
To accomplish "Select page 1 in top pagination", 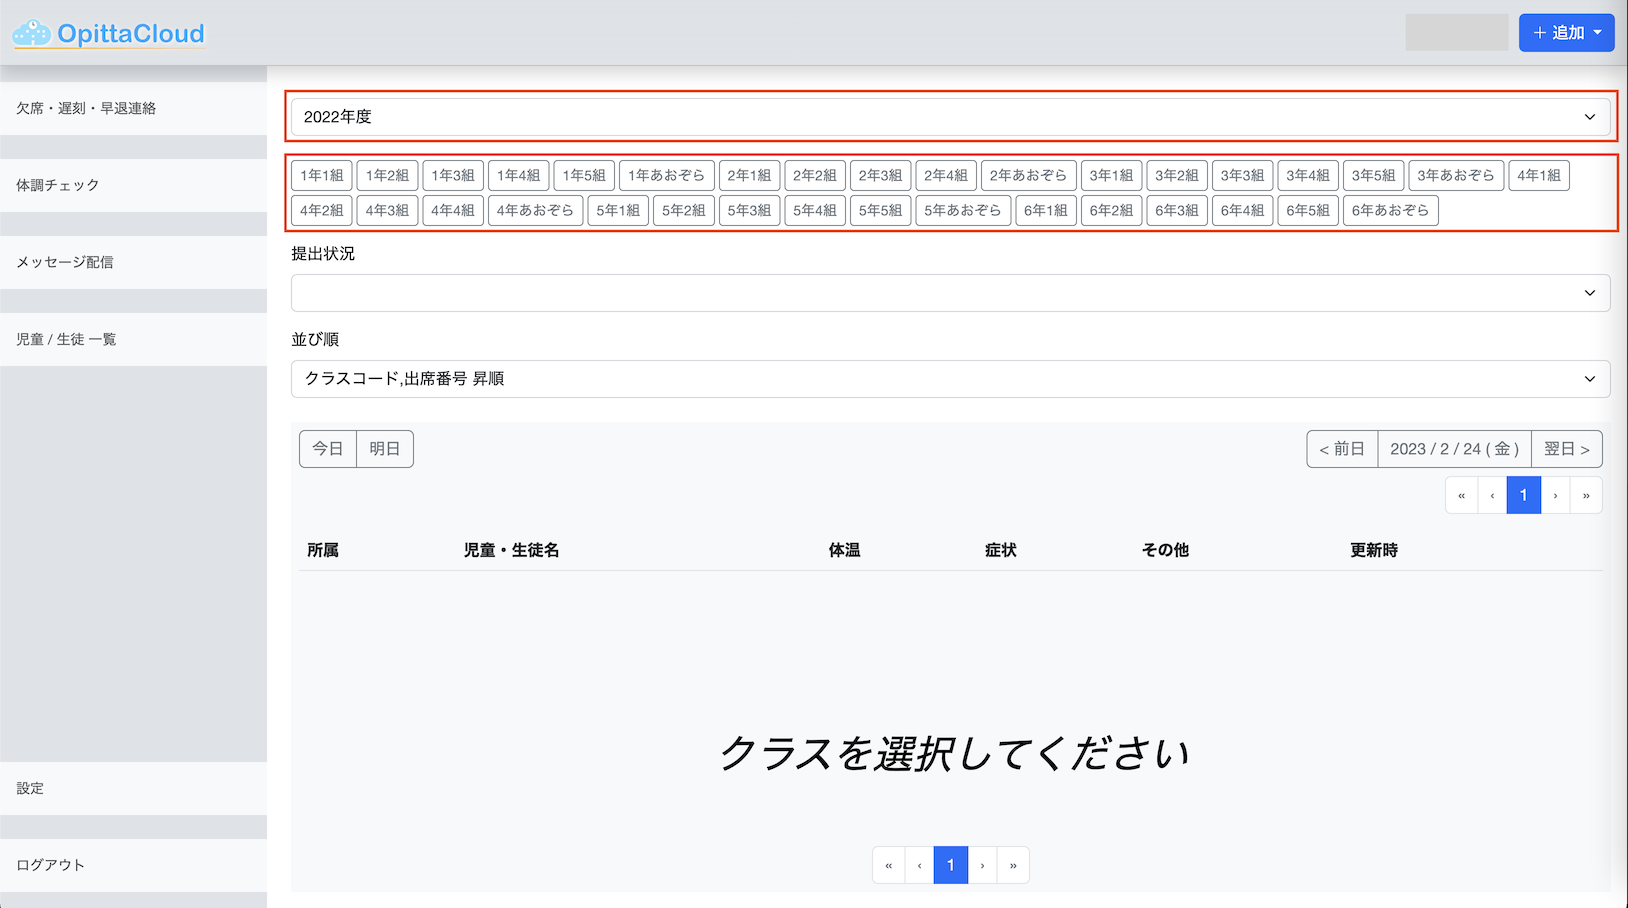I will pyautogui.click(x=1524, y=495).
